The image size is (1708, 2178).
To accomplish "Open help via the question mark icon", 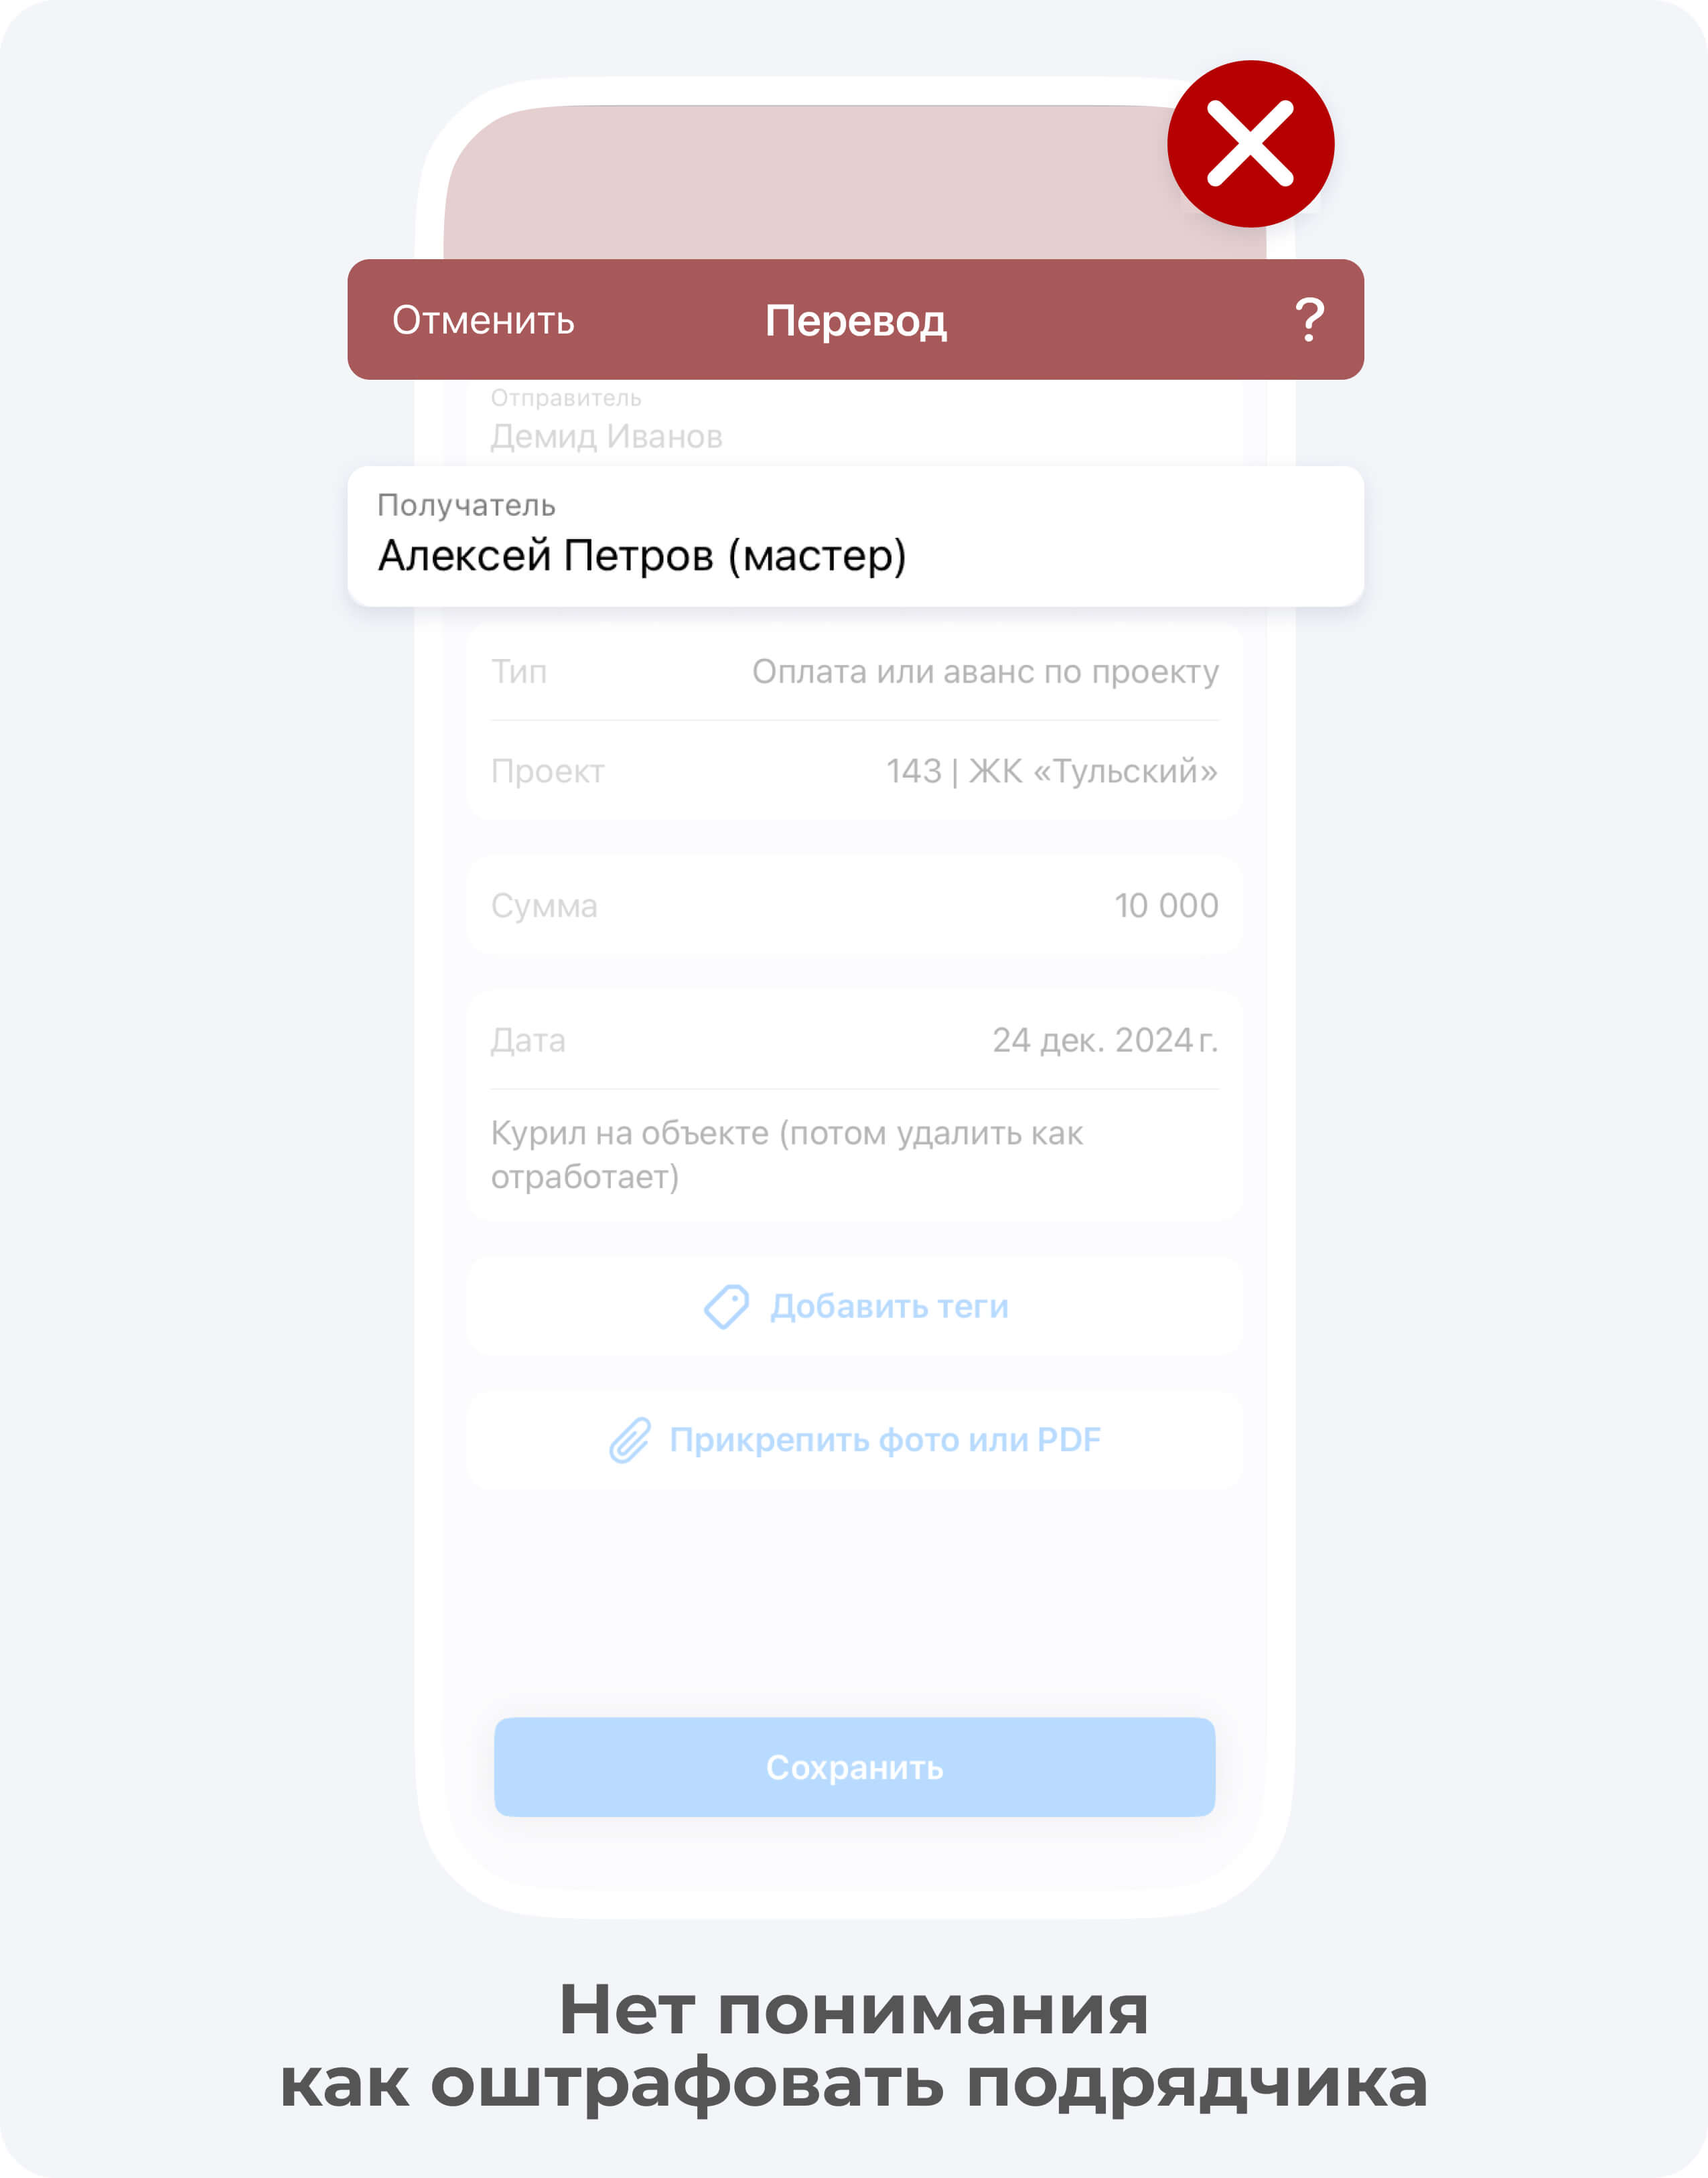I will click(x=1309, y=320).
